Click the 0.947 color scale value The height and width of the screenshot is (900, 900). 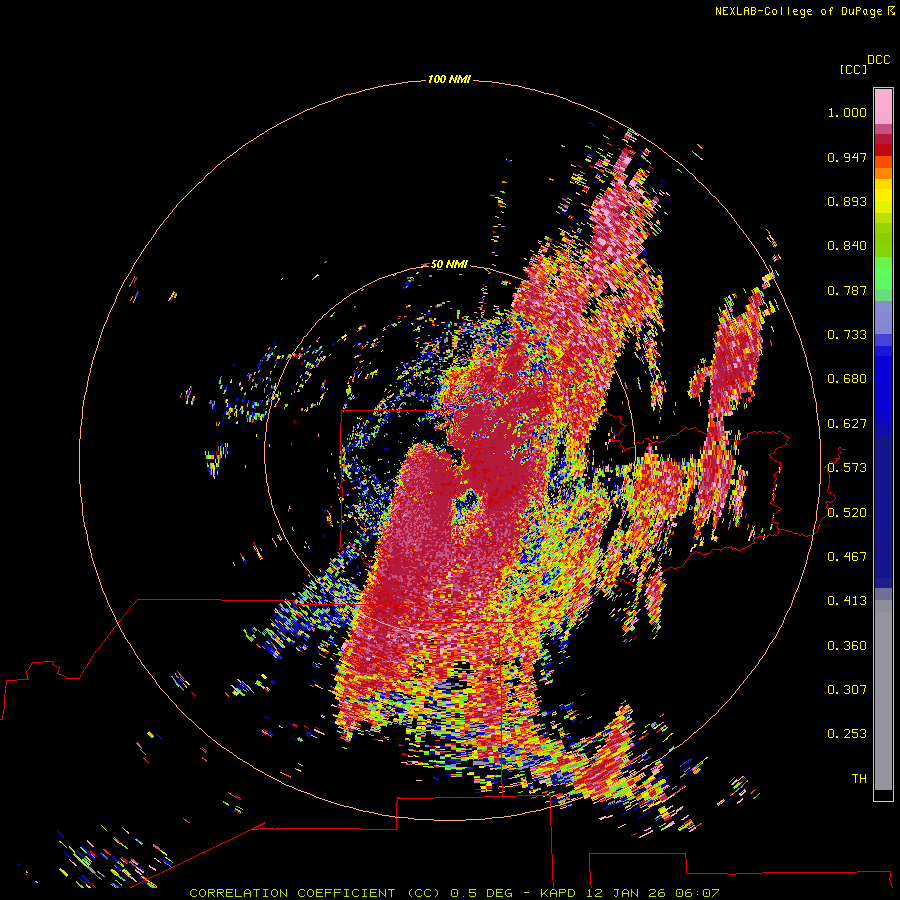(847, 157)
